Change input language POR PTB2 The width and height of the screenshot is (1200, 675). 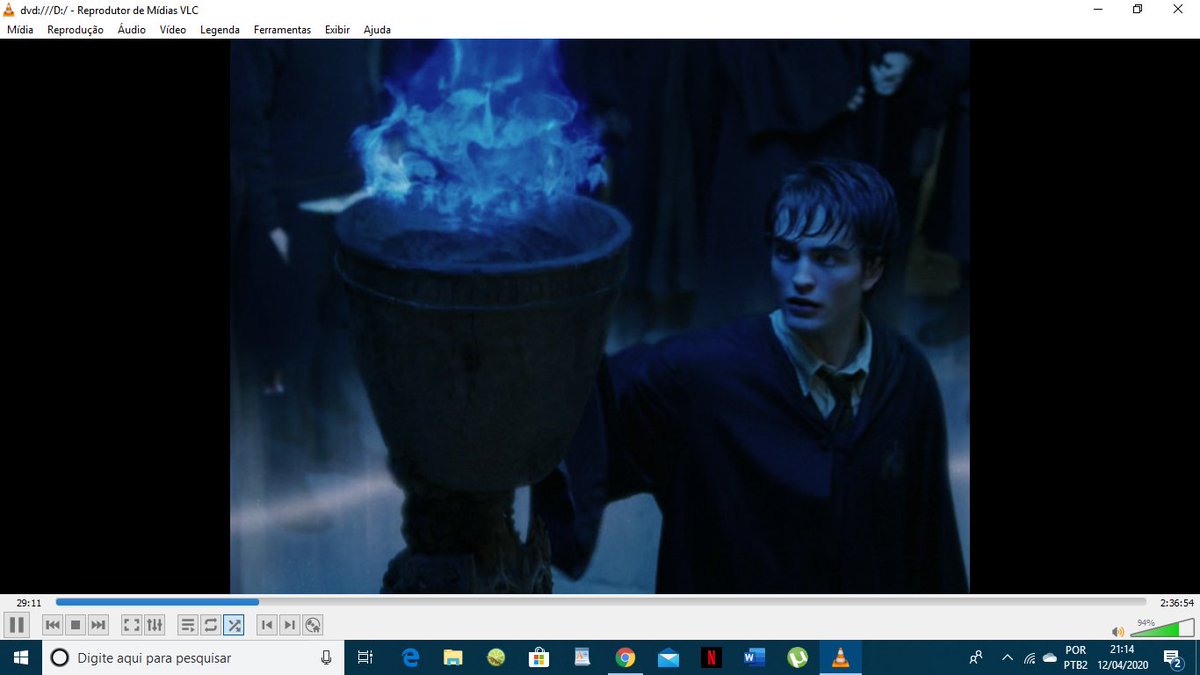pos(1076,657)
